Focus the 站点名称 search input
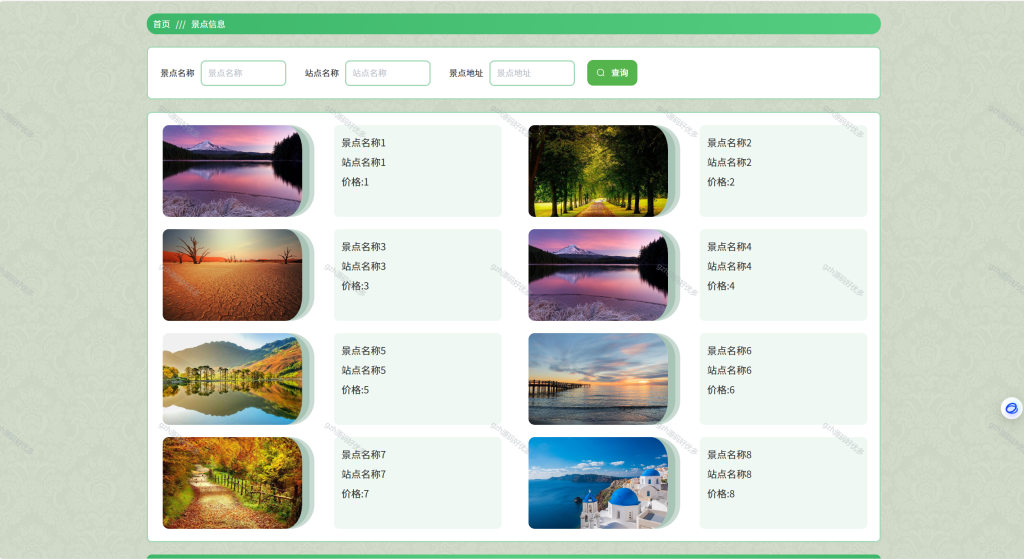1024x559 pixels. click(388, 73)
